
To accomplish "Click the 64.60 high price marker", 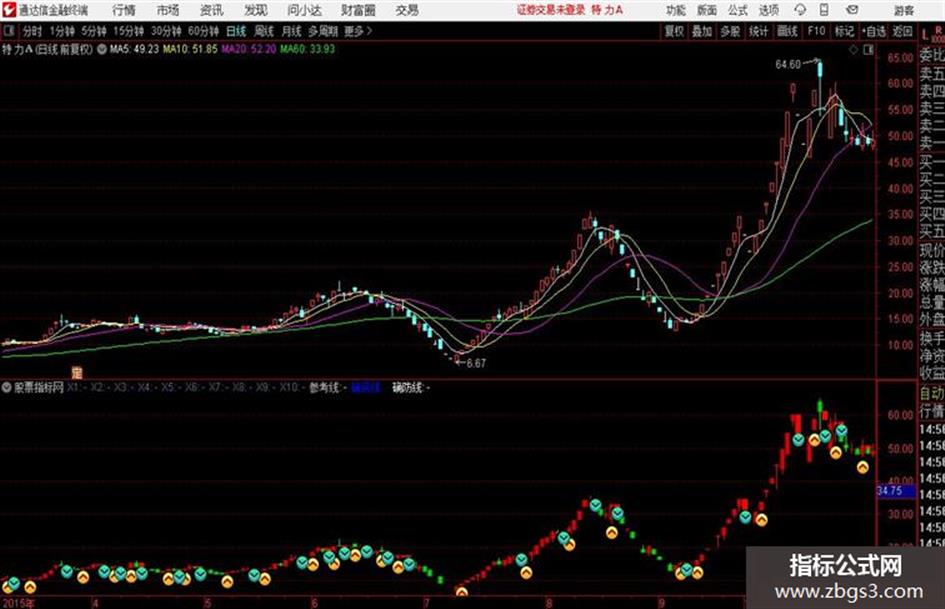I will coord(788,64).
